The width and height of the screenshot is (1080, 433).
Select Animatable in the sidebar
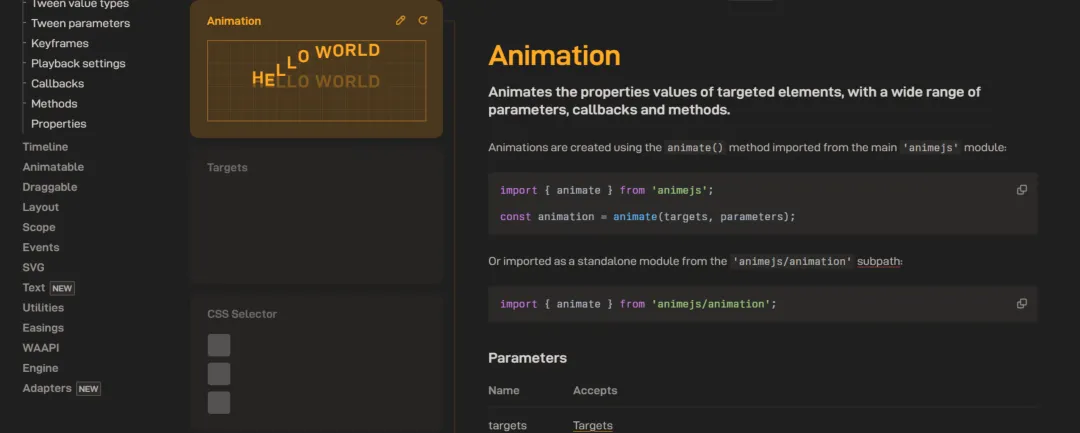click(53, 167)
